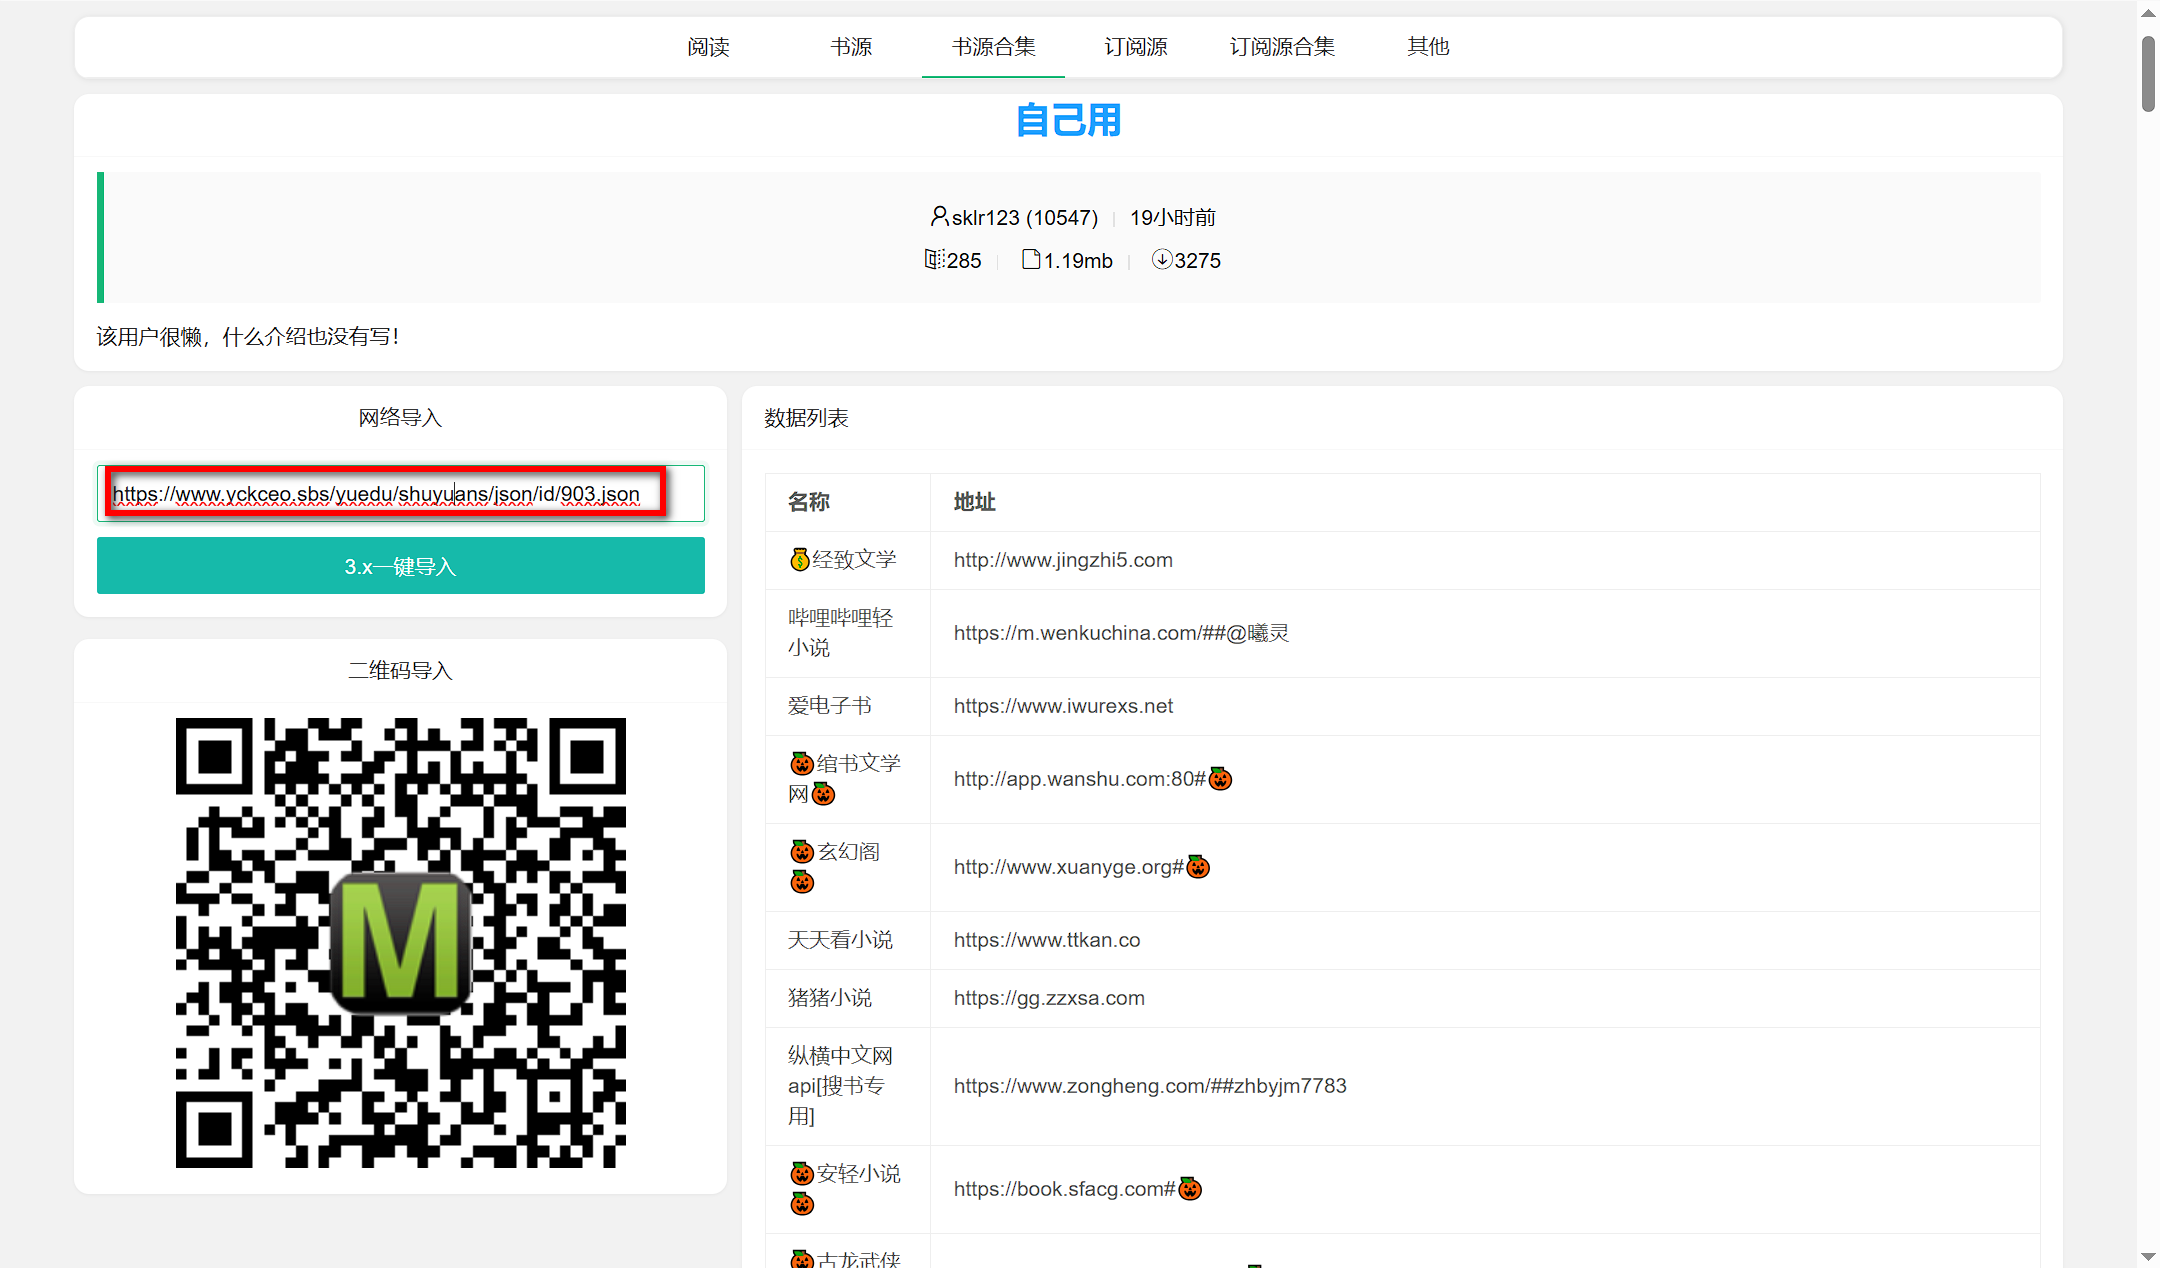Click the 经致文学 source name
The height and width of the screenshot is (1268, 2160).
point(854,560)
